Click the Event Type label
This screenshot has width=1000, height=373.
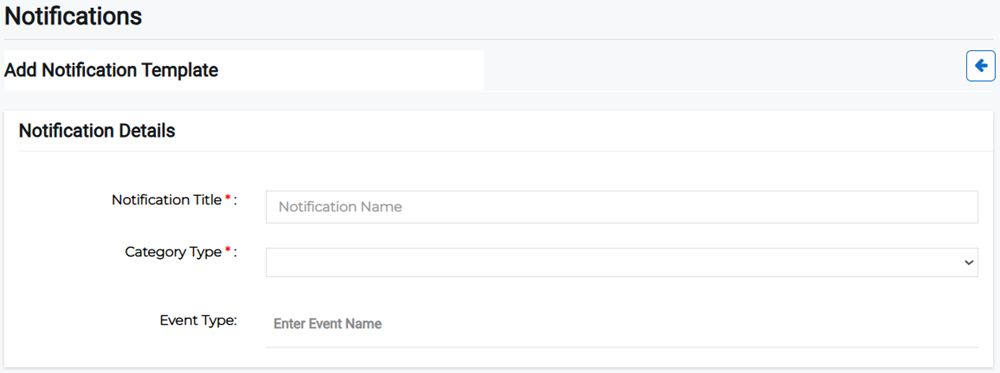coord(198,321)
